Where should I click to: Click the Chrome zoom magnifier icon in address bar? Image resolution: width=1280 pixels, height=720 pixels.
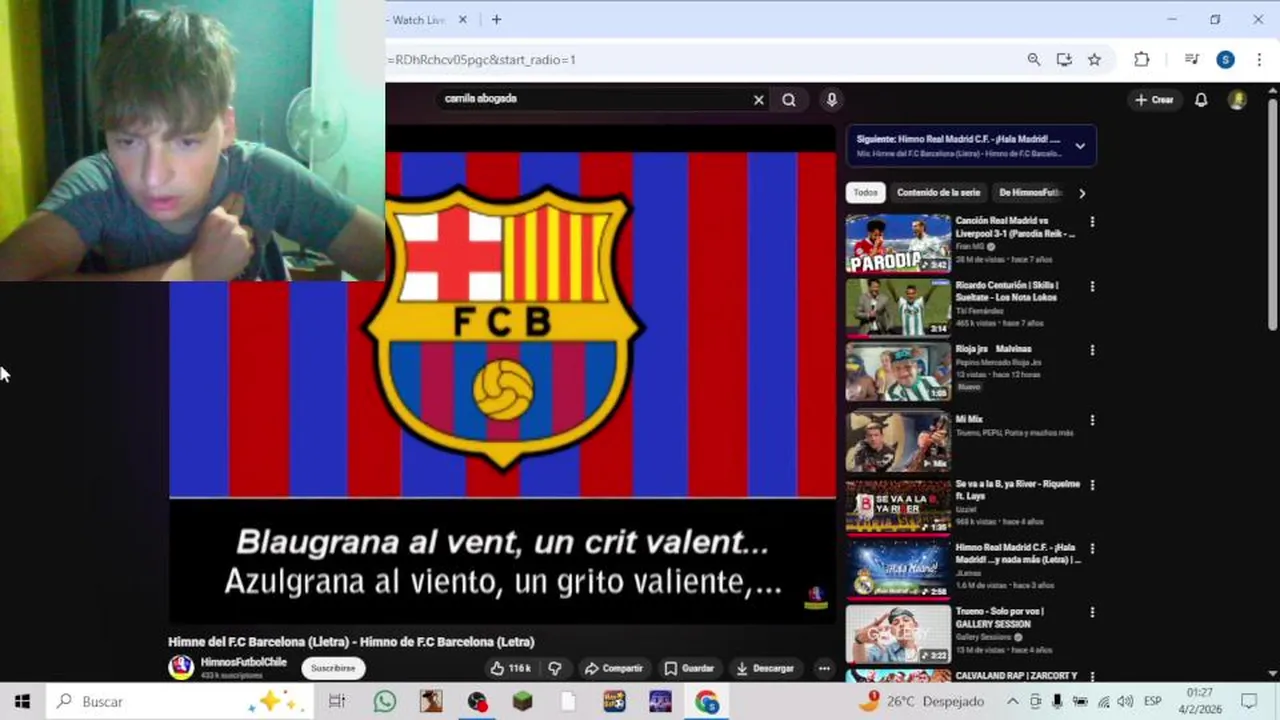[1033, 59]
